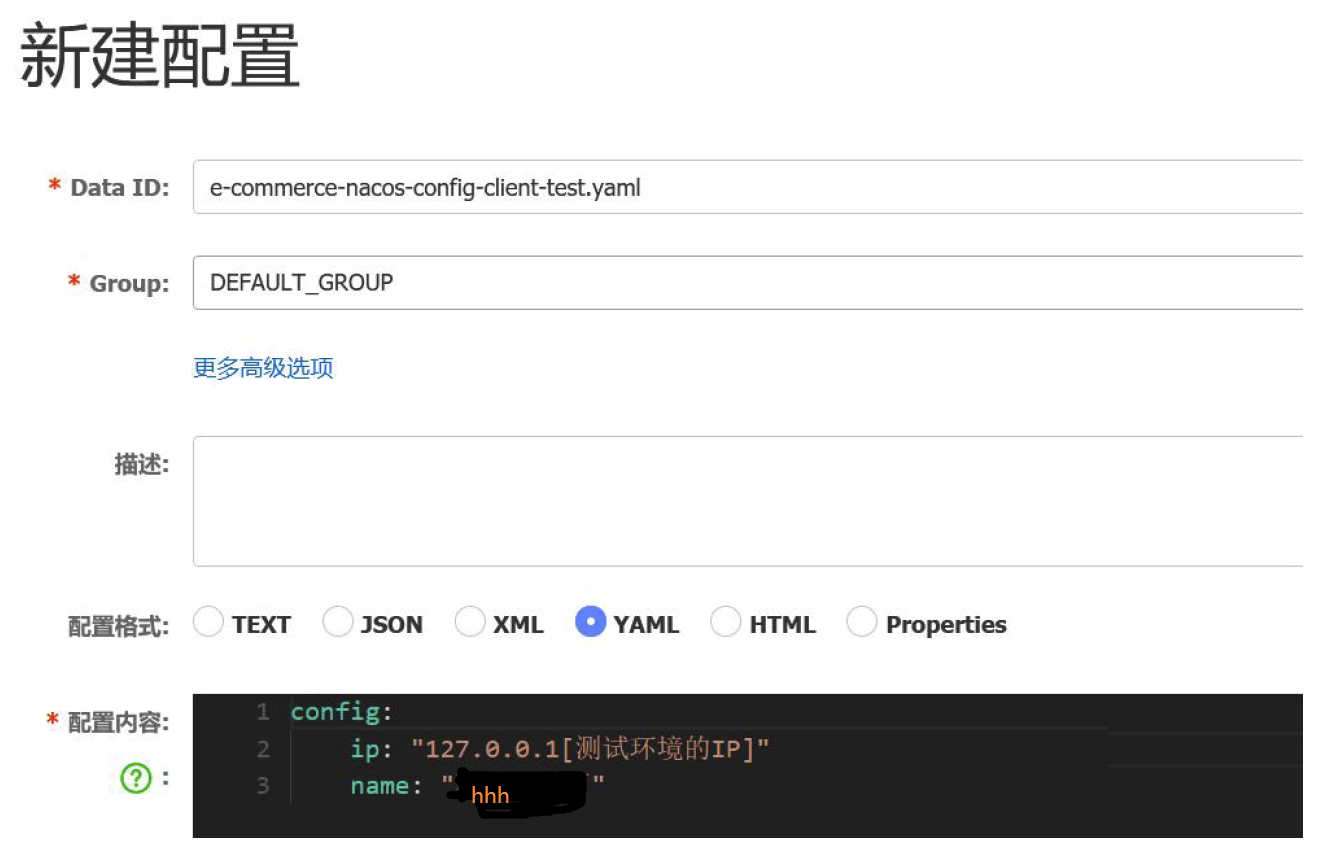Select the JSON format radio button

[x=338, y=622]
